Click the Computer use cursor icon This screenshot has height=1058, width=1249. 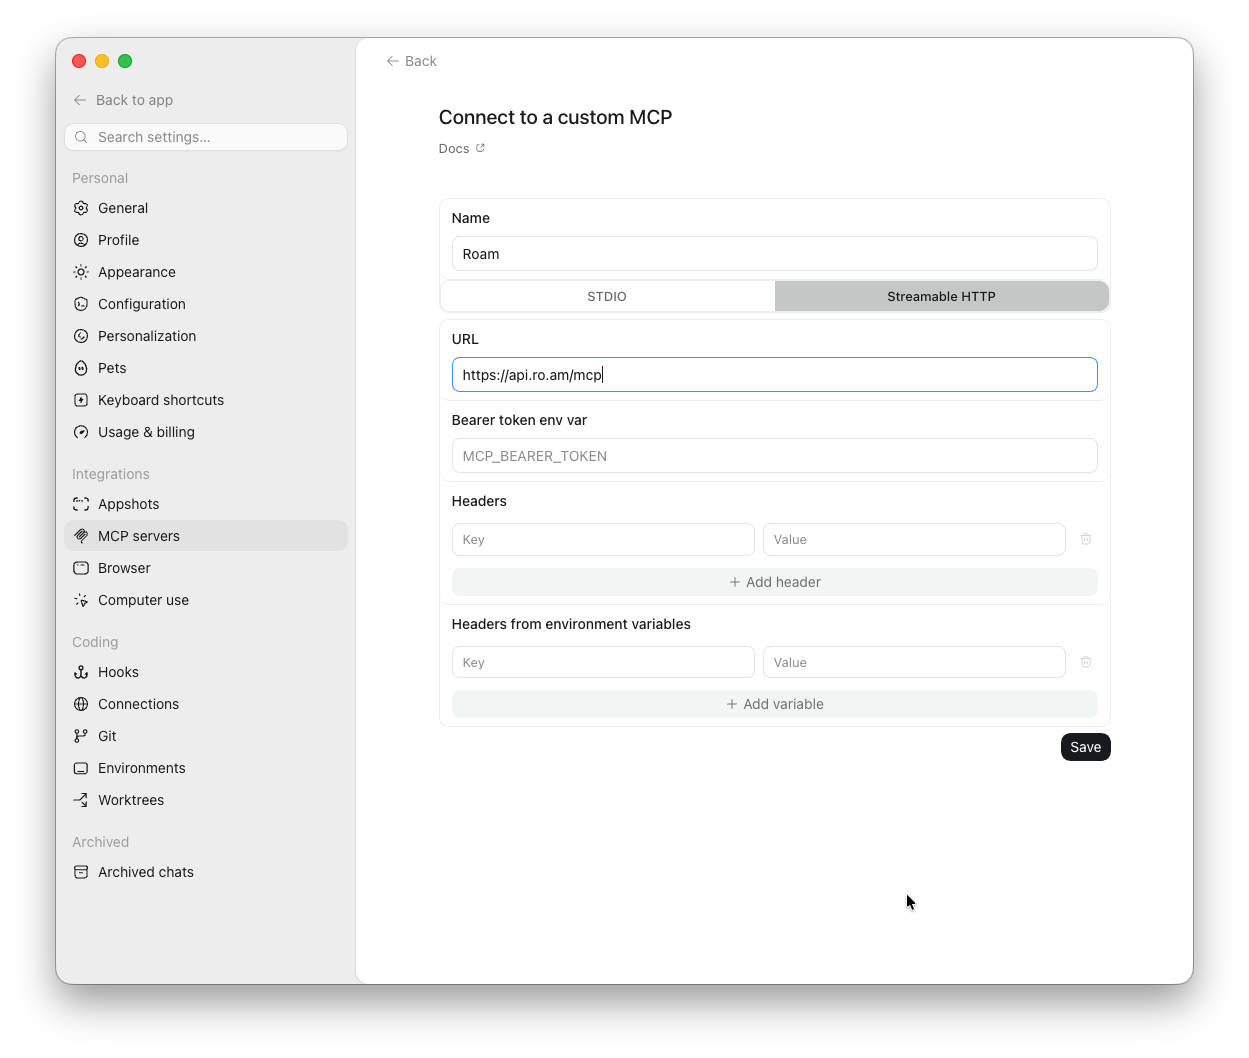81,600
